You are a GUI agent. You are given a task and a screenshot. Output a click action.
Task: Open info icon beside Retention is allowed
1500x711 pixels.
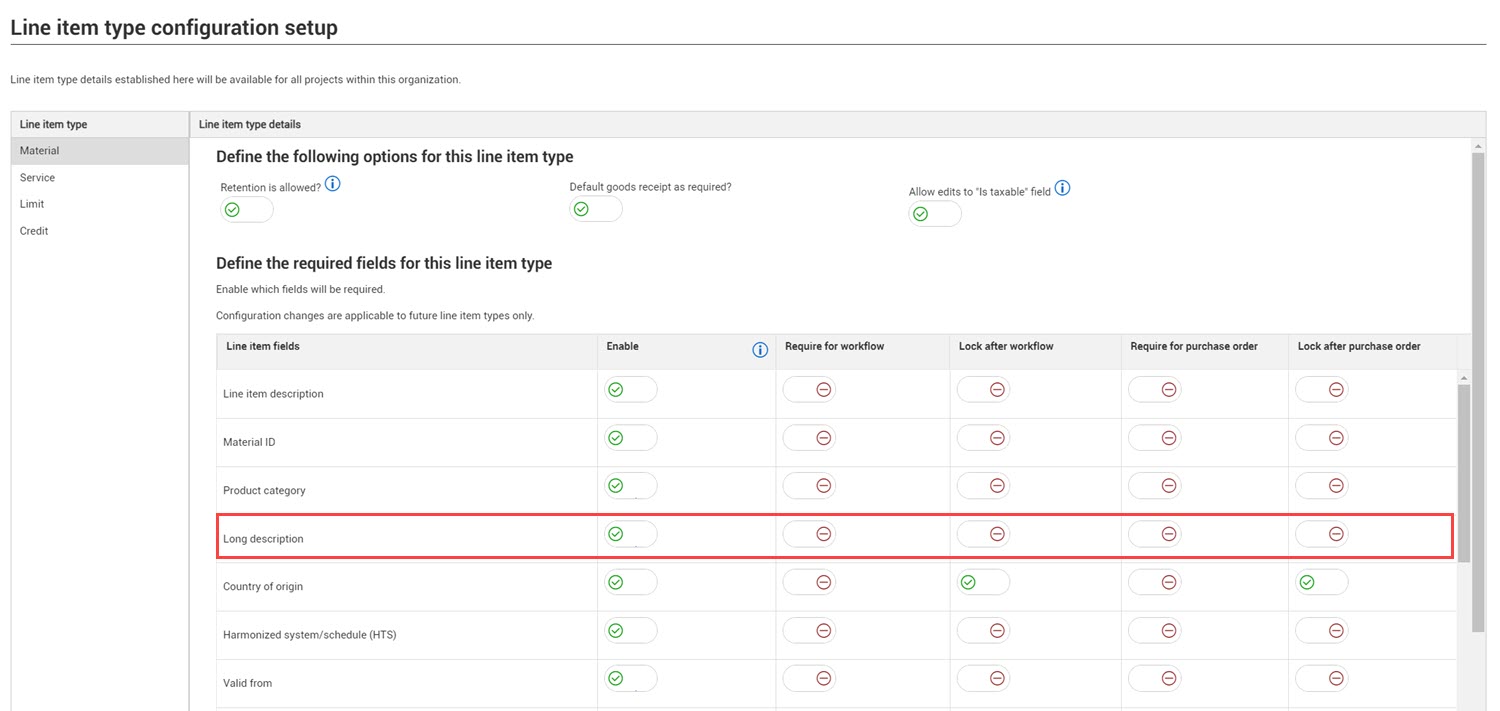[333, 184]
